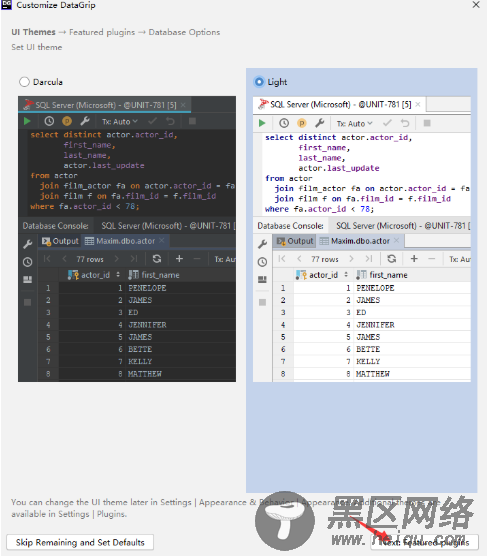Click commit checkmark icon in Darcula preview
The image size is (487, 556).
pos(153,121)
